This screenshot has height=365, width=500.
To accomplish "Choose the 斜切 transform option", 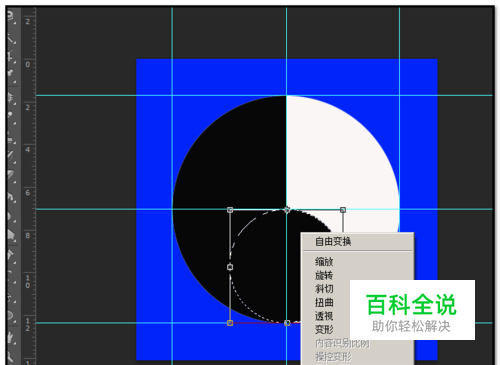I will [x=324, y=289].
